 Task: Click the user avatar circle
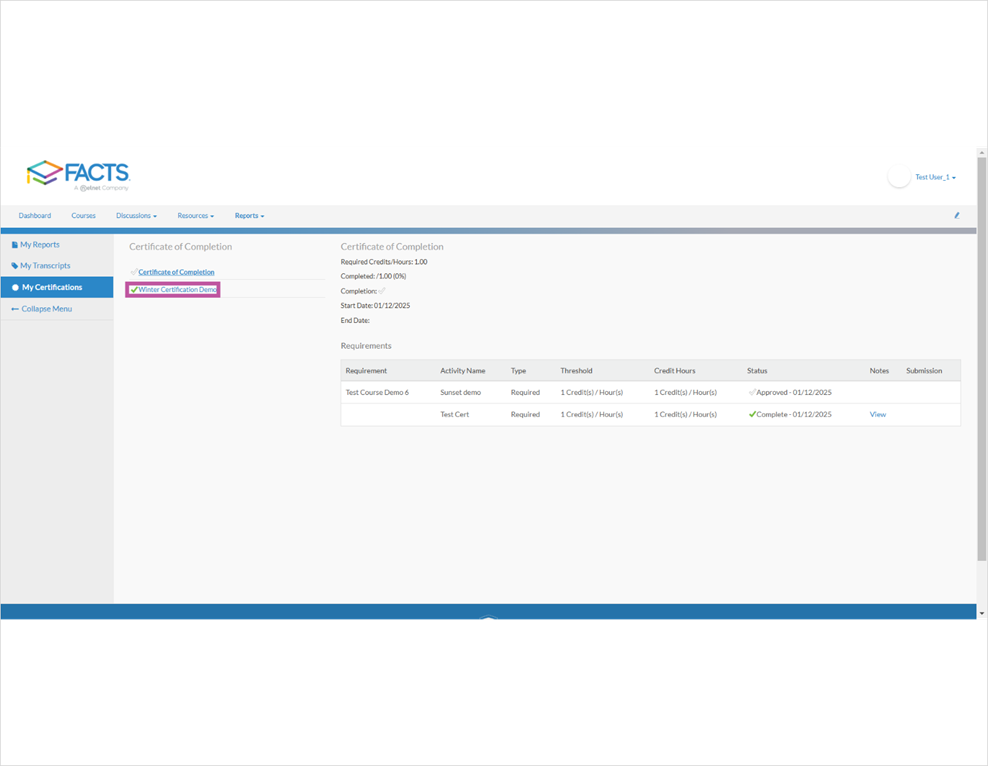(x=899, y=176)
